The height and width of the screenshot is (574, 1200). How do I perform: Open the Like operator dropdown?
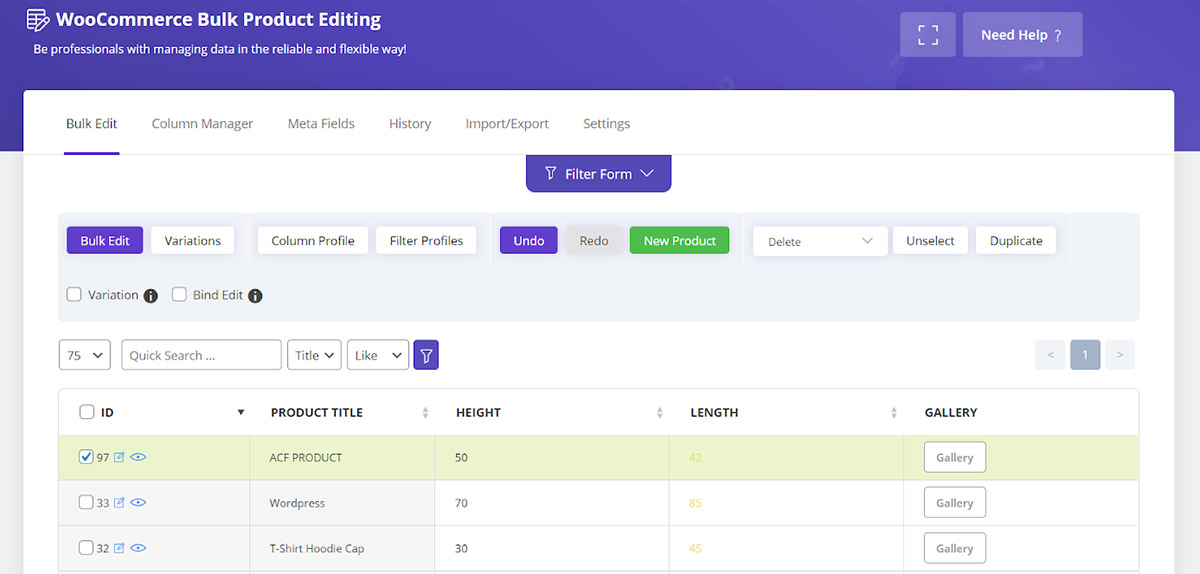[x=378, y=355]
